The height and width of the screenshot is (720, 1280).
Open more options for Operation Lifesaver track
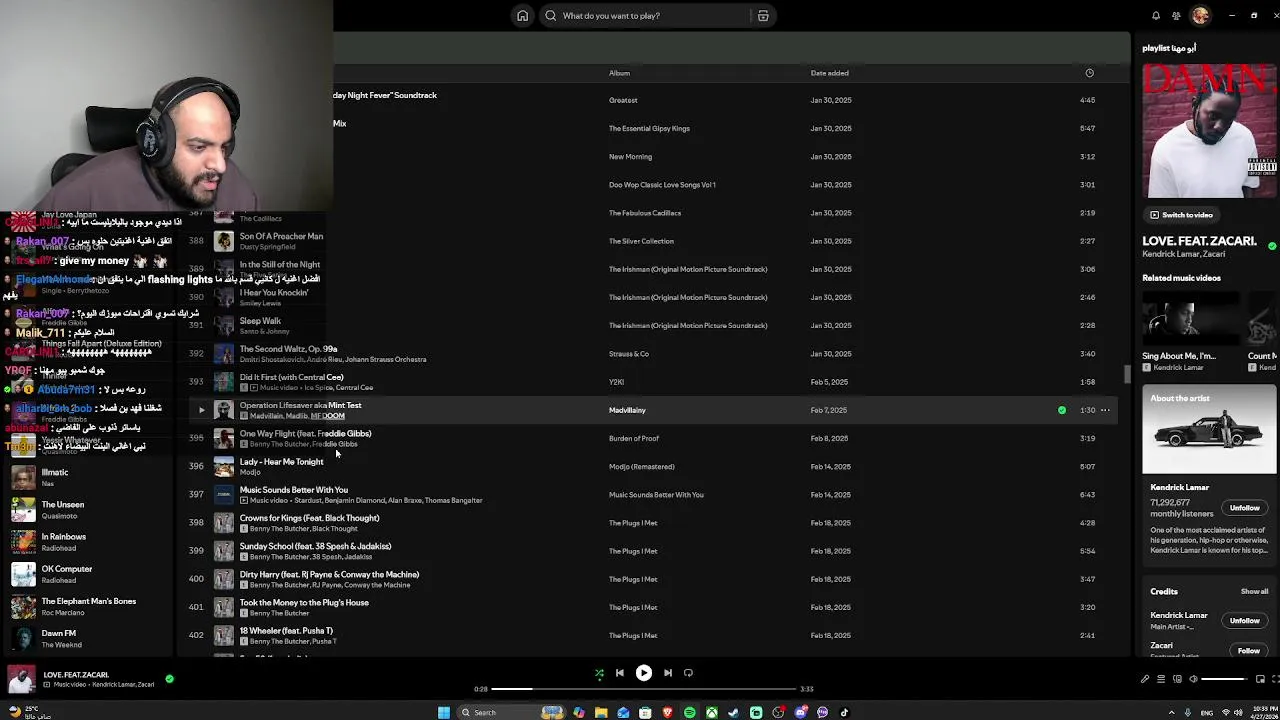coord(1105,410)
